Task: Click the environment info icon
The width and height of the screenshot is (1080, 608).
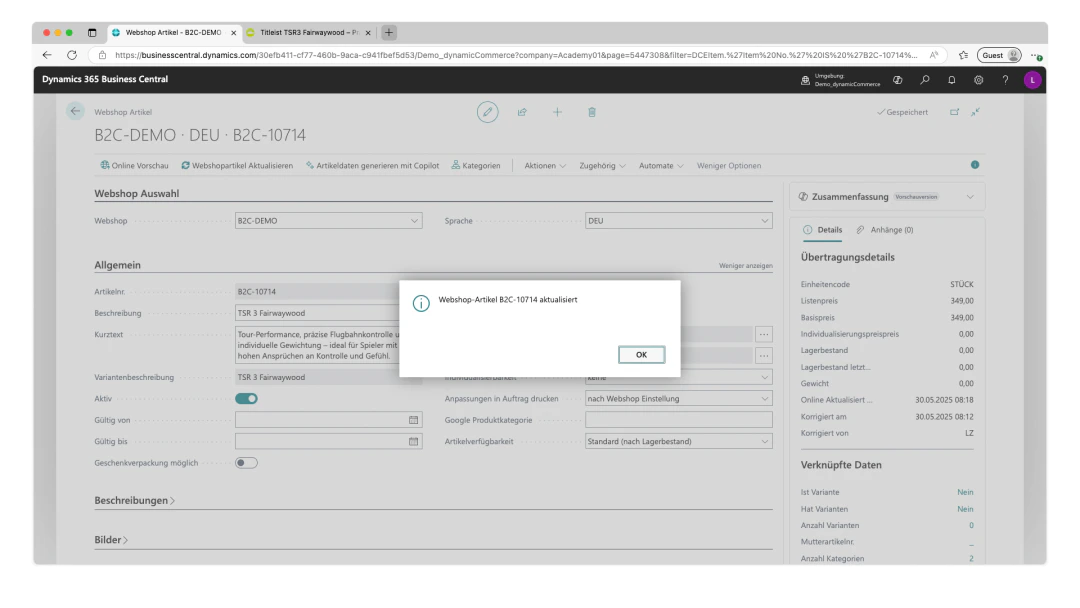Action: pos(804,80)
